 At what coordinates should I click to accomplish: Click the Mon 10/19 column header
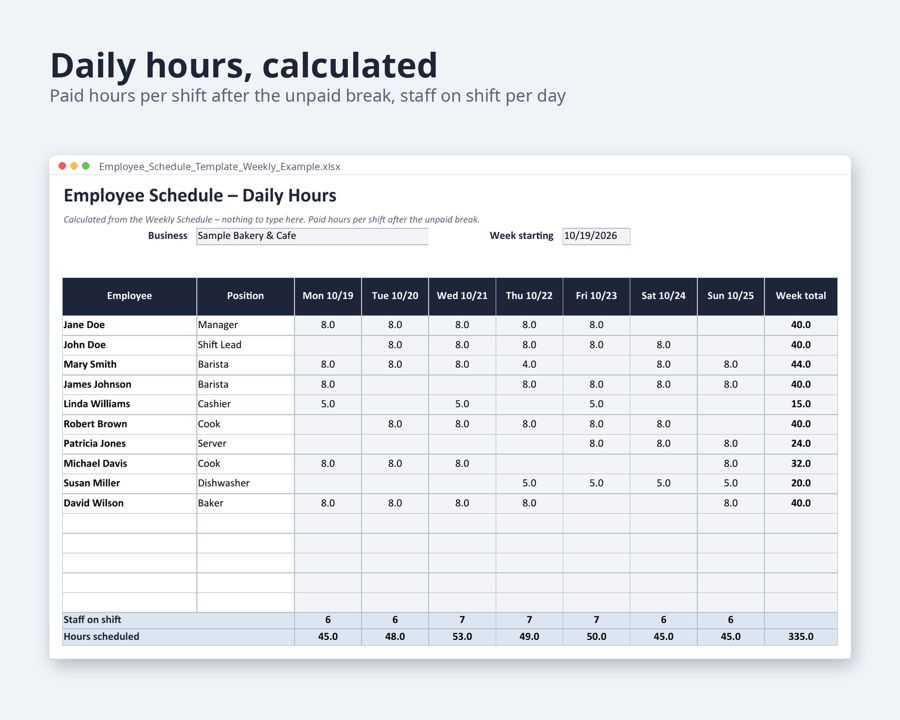point(328,296)
